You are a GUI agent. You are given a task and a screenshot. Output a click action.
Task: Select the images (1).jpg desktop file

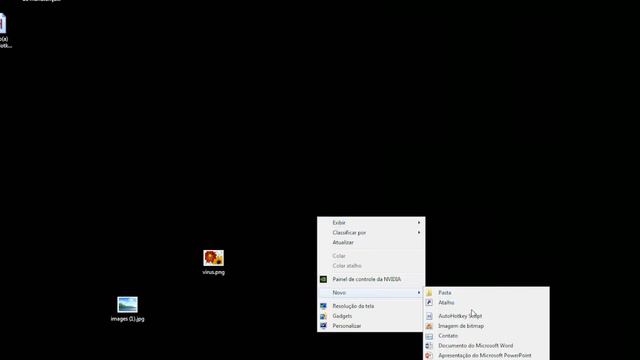click(x=127, y=309)
